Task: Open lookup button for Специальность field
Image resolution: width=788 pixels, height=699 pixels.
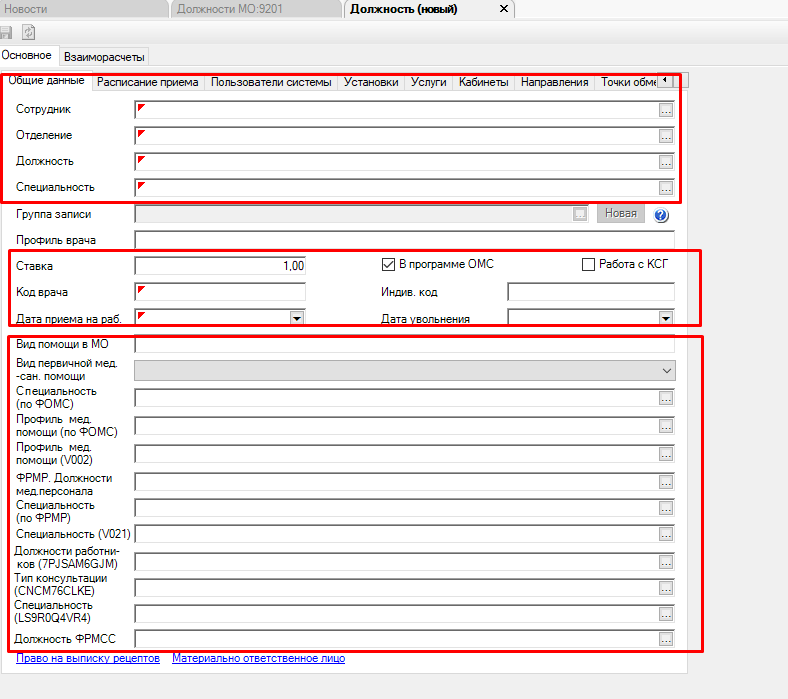Action: tap(666, 188)
